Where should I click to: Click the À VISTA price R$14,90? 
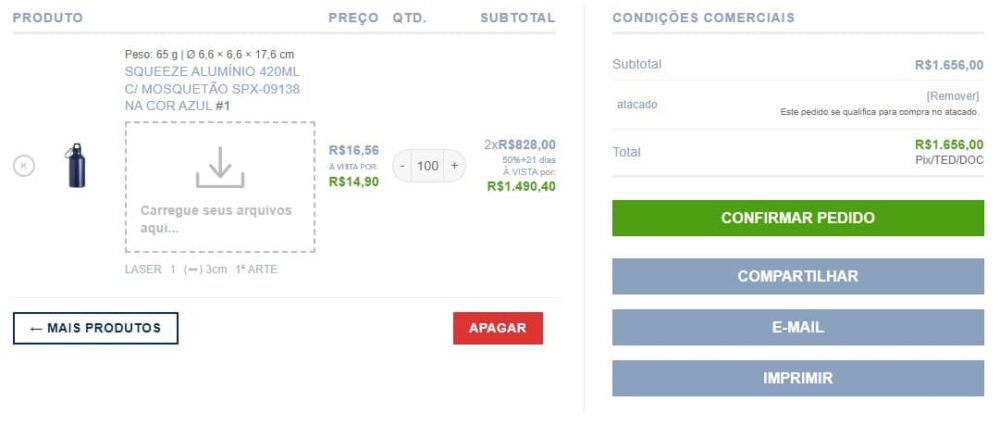point(353,182)
